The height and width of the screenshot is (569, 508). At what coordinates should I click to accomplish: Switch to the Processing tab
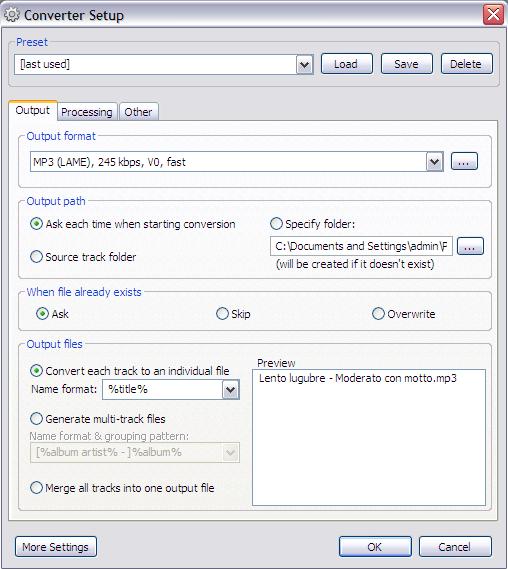click(x=87, y=112)
